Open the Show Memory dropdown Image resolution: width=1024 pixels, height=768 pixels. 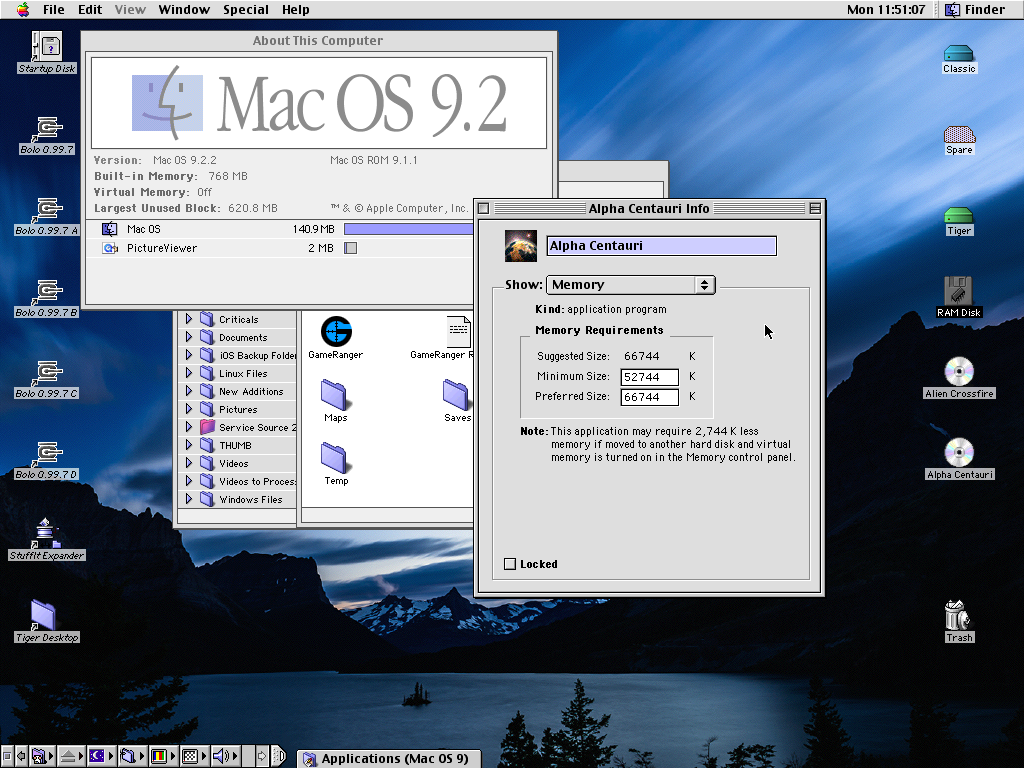630,285
